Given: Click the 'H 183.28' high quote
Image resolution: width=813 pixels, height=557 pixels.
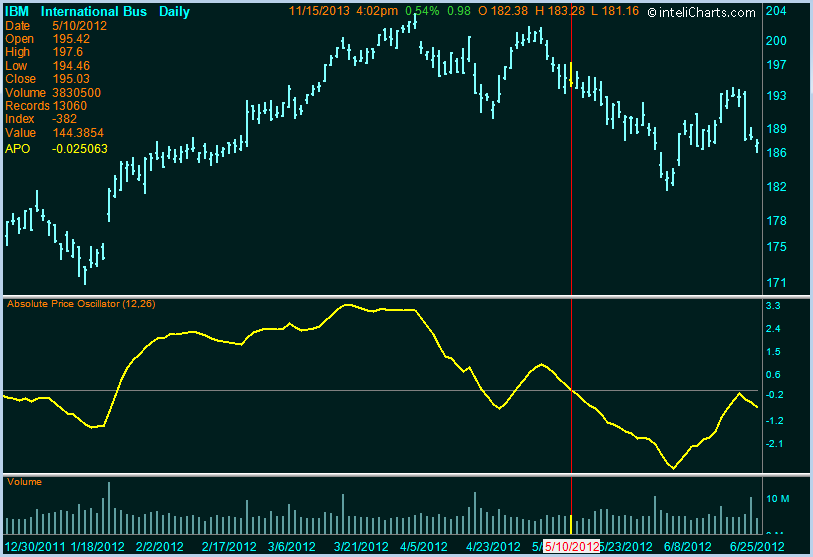Looking at the screenshot, I should point(560,11).
